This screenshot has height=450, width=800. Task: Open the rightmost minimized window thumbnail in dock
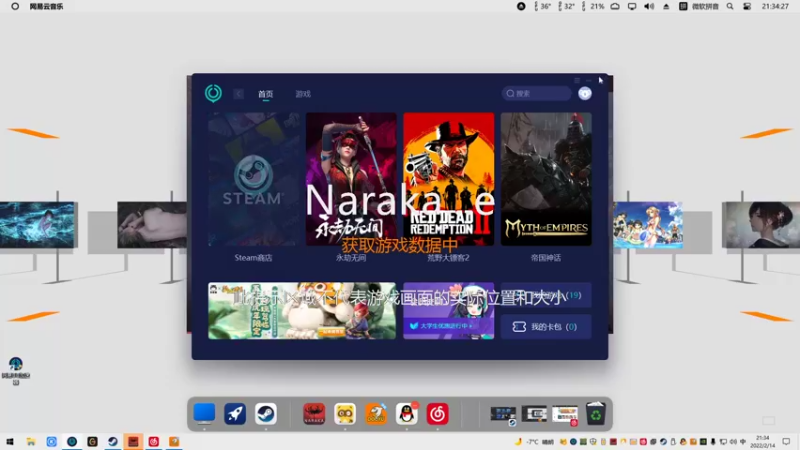point(565,414)
